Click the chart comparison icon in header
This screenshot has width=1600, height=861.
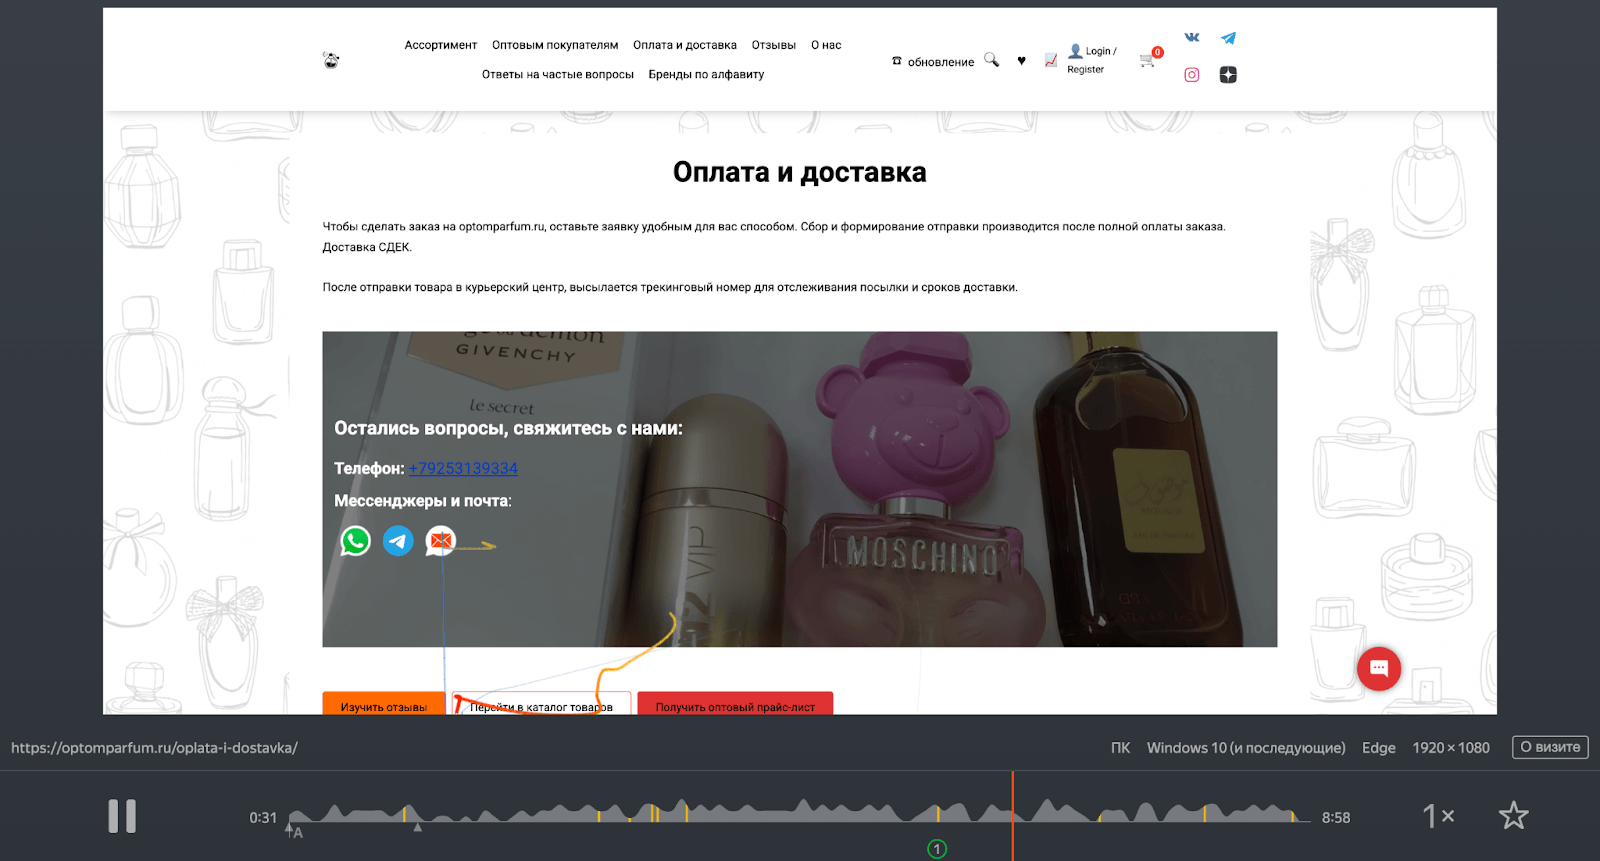coord(1051,60)
